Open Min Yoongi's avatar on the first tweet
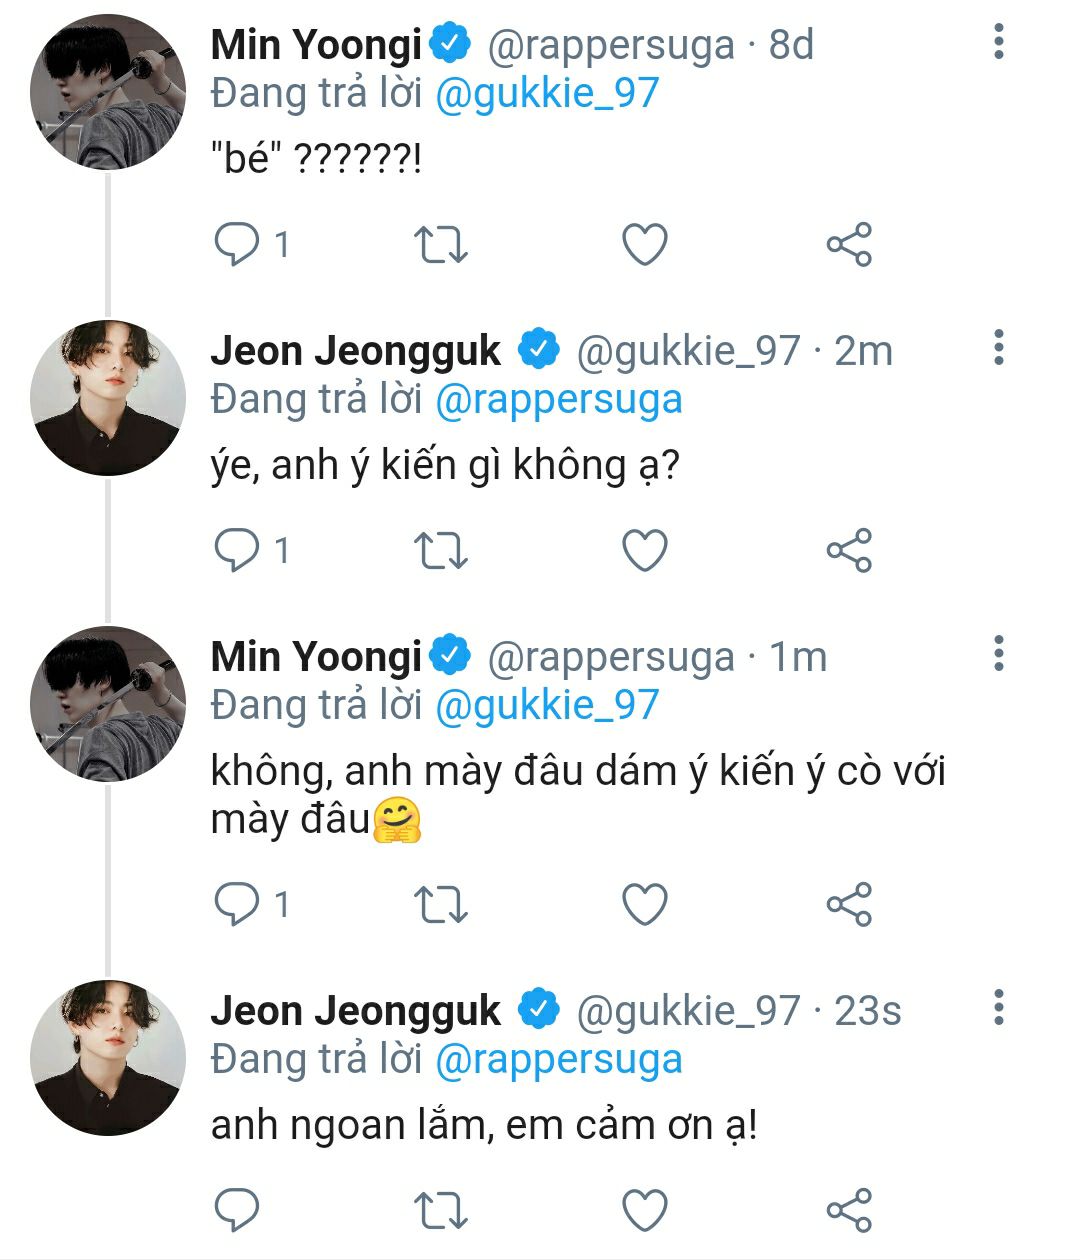The height and width of the screenshot is (1260, 1080). tap(108, 92)
